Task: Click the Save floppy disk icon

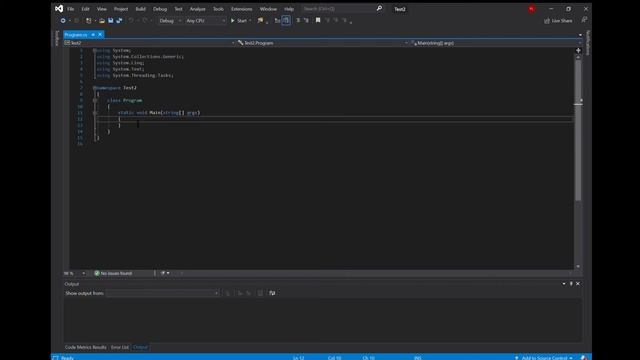Action: [x=111, y=20]
